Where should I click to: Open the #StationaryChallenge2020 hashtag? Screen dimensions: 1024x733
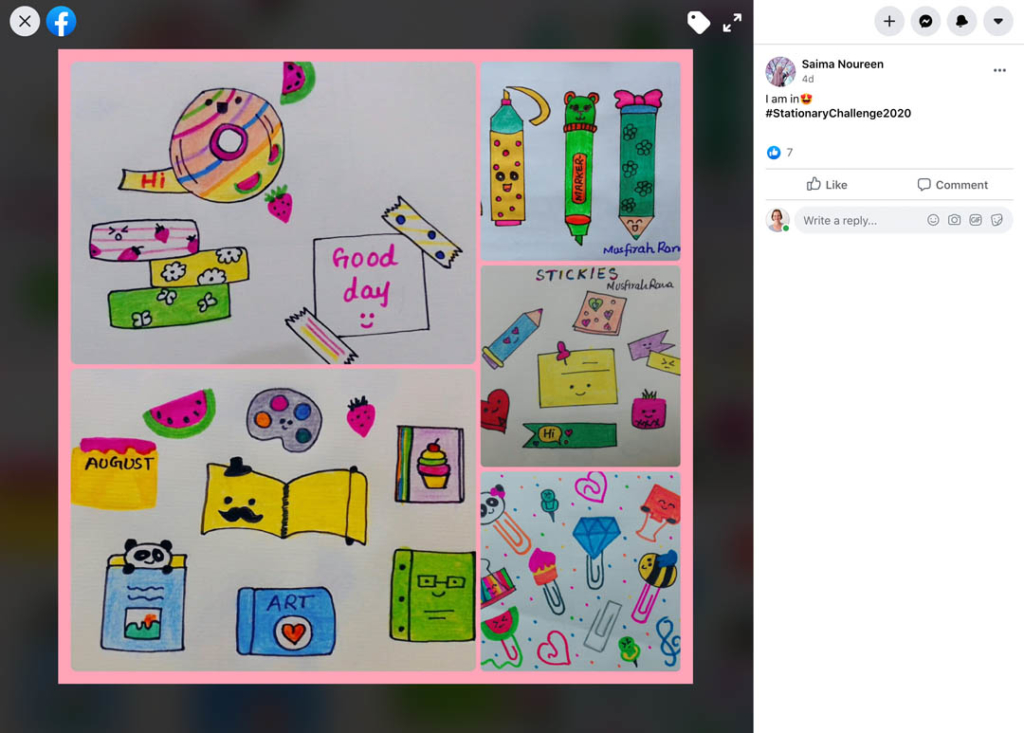click(838, 113)
